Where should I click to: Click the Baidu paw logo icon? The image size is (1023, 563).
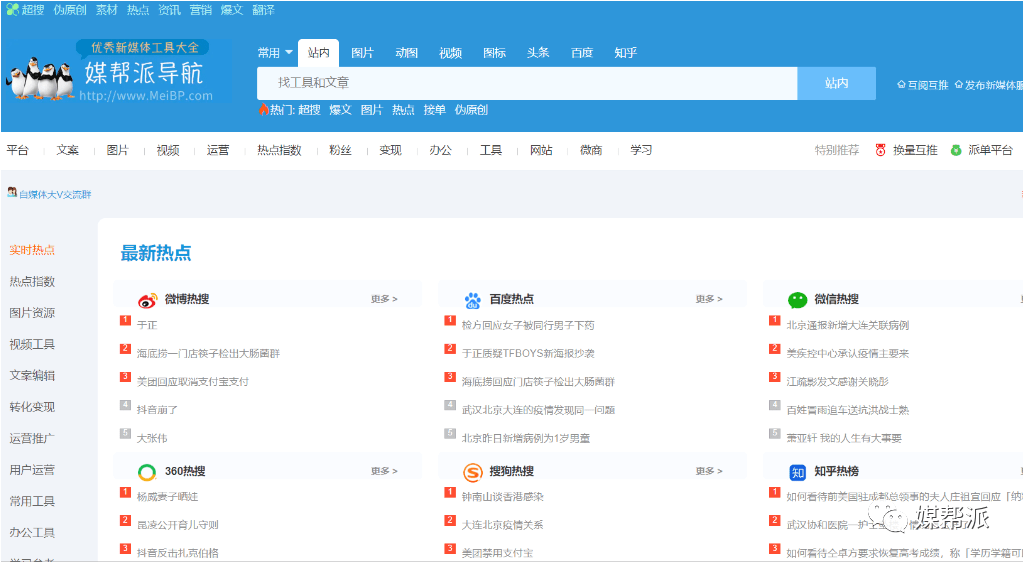coord(473,300)
